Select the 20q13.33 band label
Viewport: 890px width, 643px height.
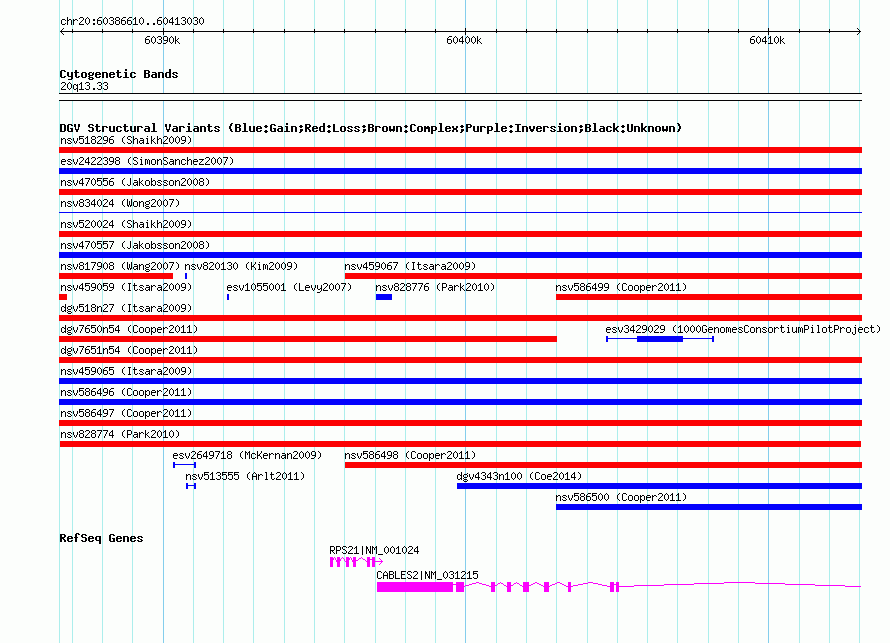pyautogui.click(x=84, y=86)
